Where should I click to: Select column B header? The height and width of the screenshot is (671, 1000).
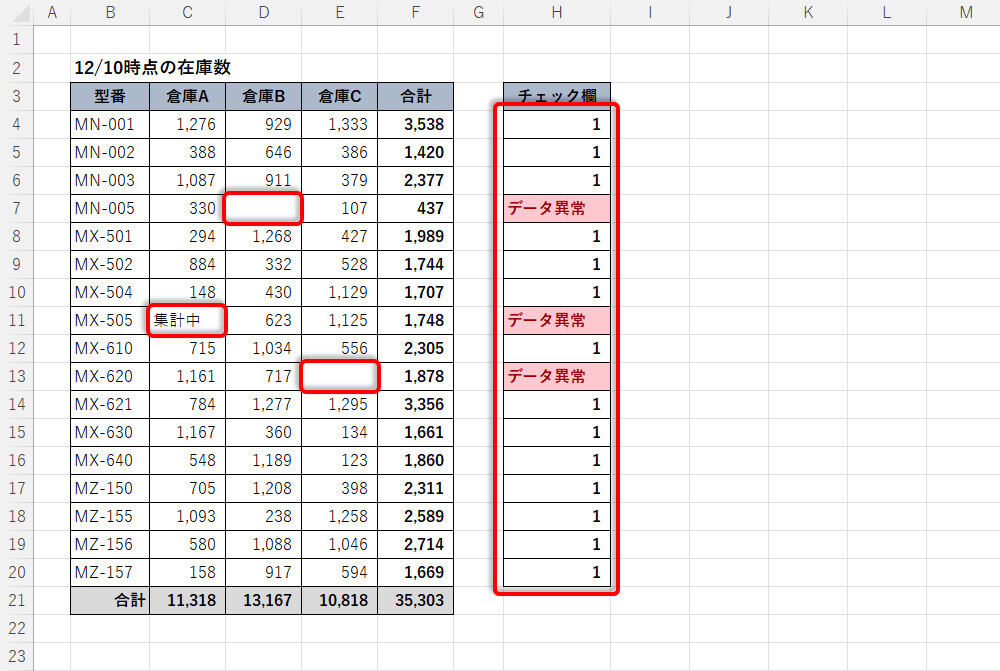[110, 12]
